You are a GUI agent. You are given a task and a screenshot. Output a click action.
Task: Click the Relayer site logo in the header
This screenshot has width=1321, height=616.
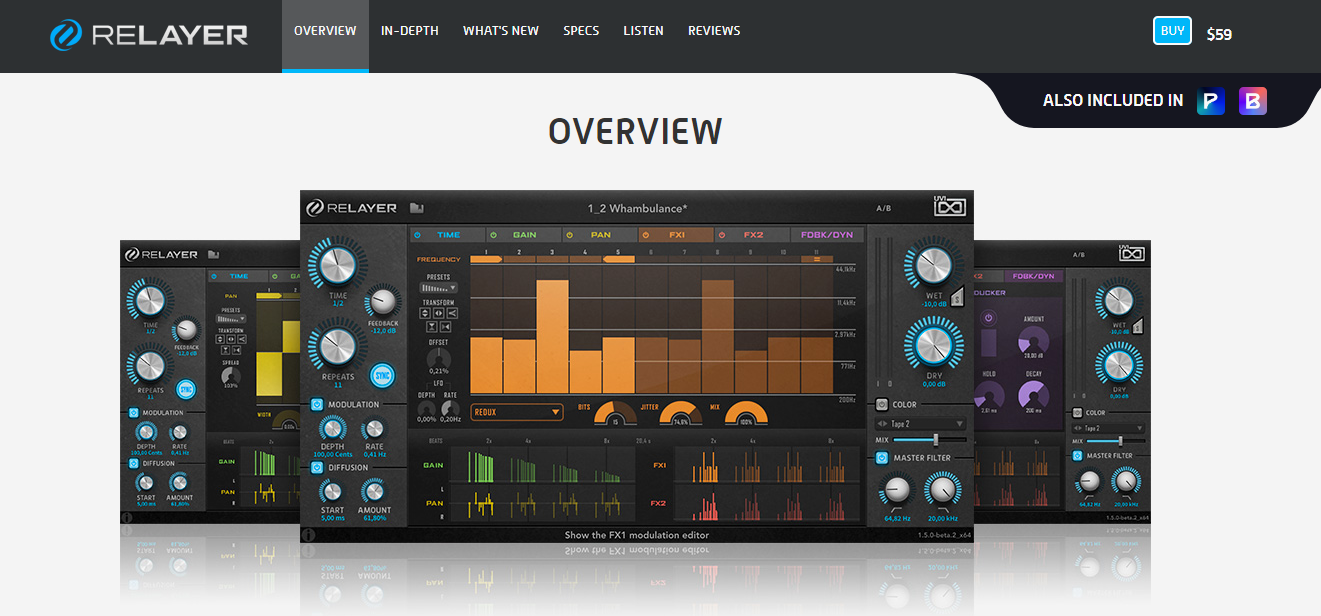click(149, 35)
